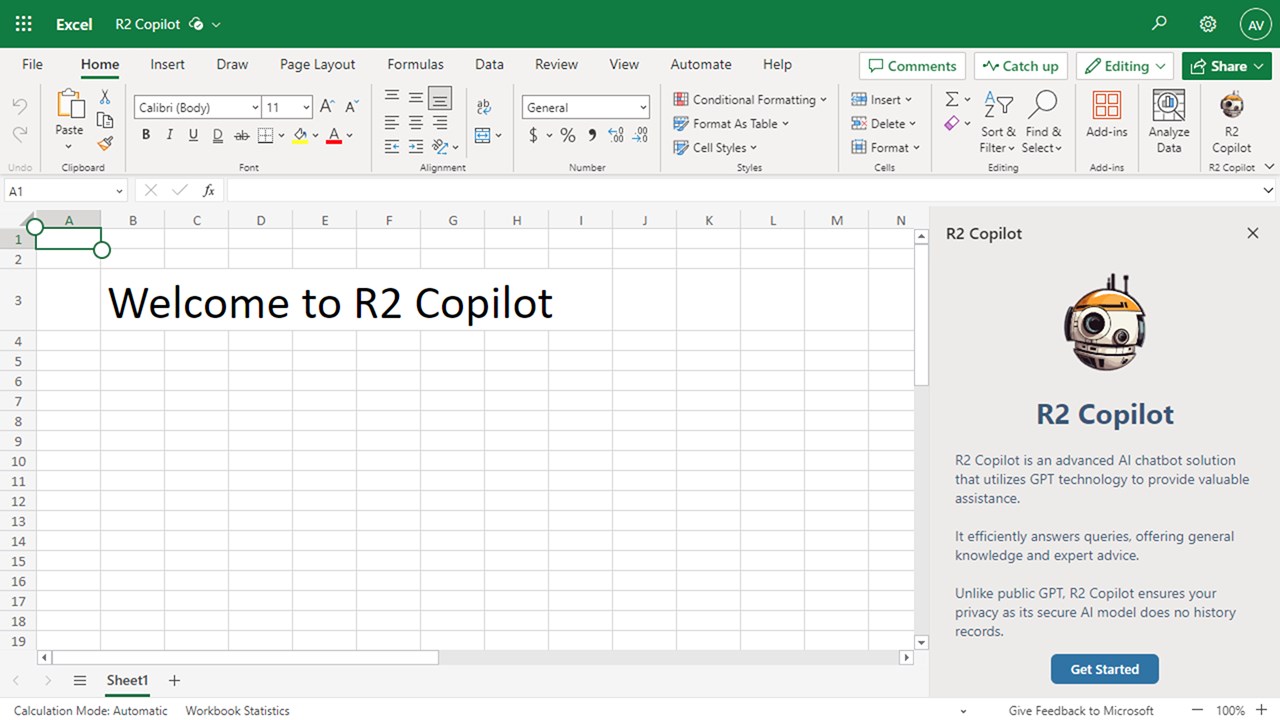Open the Comments pane button
Image resolution: width=1280 pixels, height=720 pixels.
pos(912,66)
